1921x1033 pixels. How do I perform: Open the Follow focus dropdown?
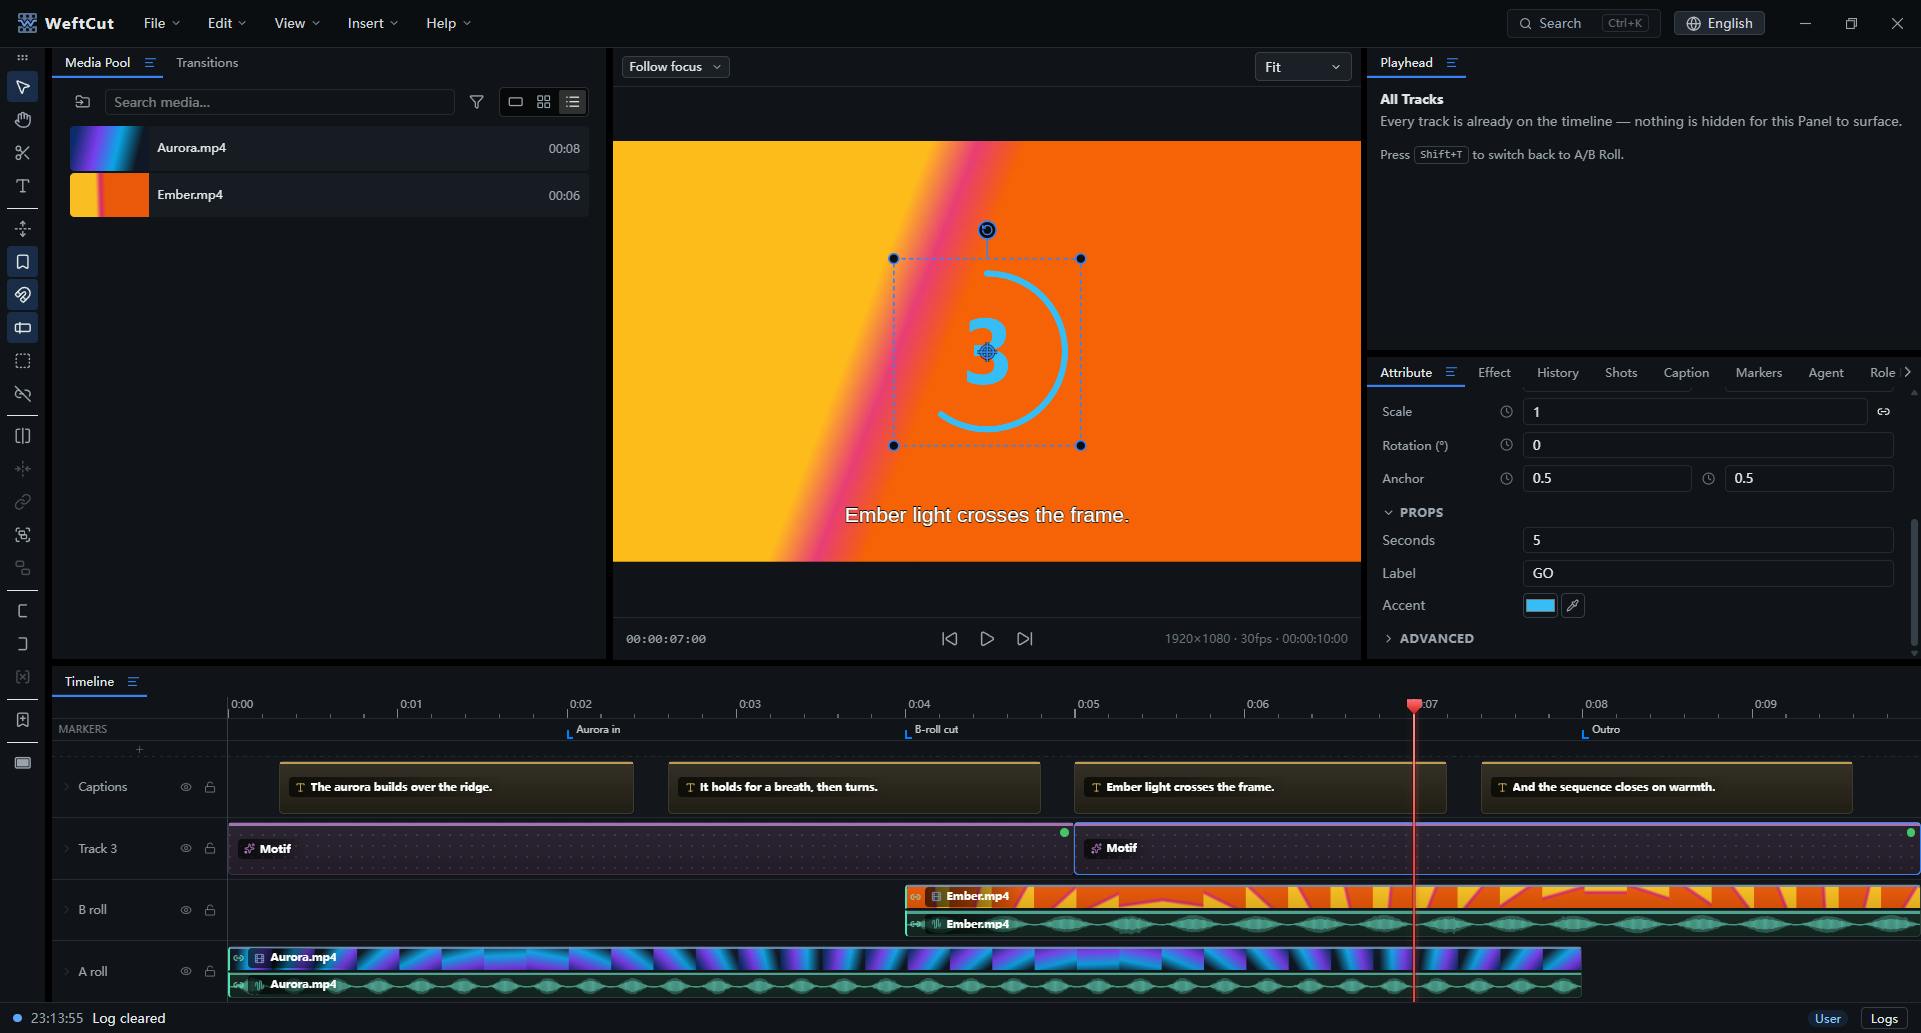coord(675,67)
